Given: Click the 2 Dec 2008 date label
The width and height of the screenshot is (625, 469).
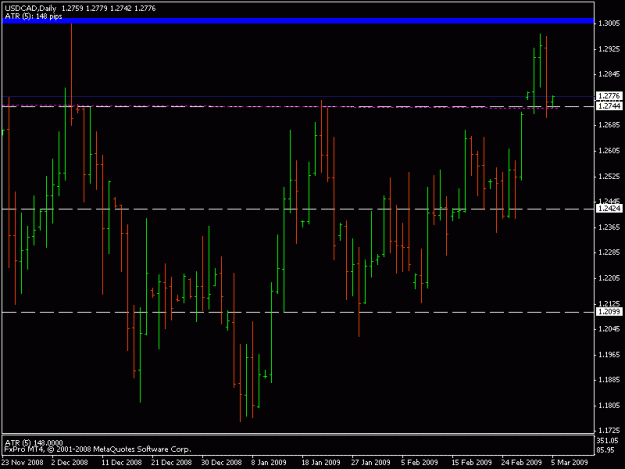Looking at the screenshot, I should [x=70, y=462].
